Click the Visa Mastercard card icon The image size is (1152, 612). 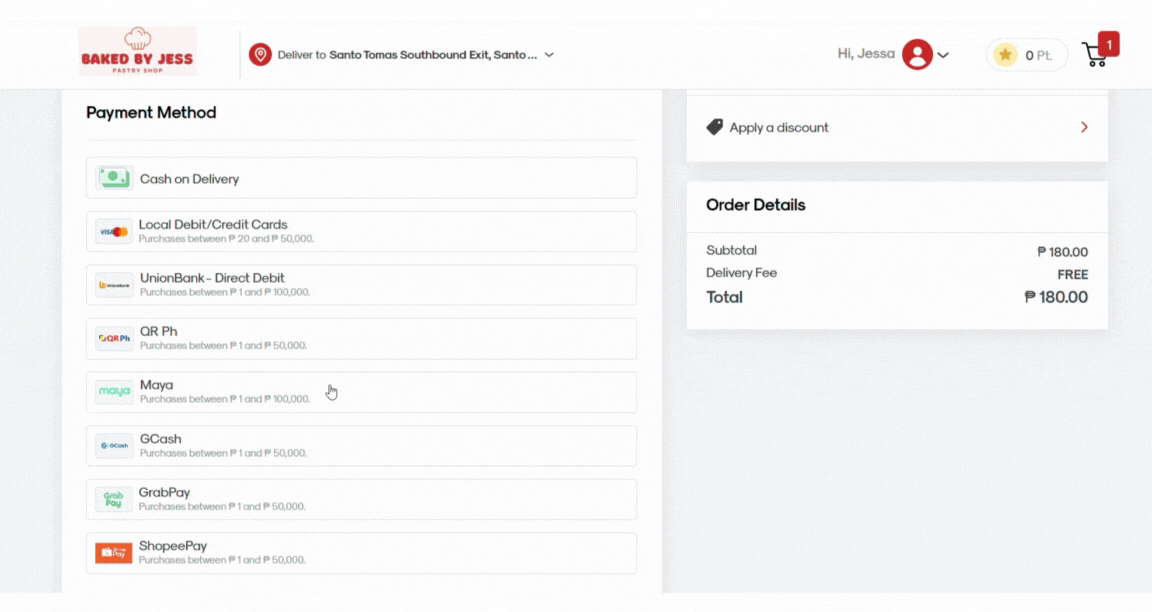pyautogui.click(x=114, y=231)
